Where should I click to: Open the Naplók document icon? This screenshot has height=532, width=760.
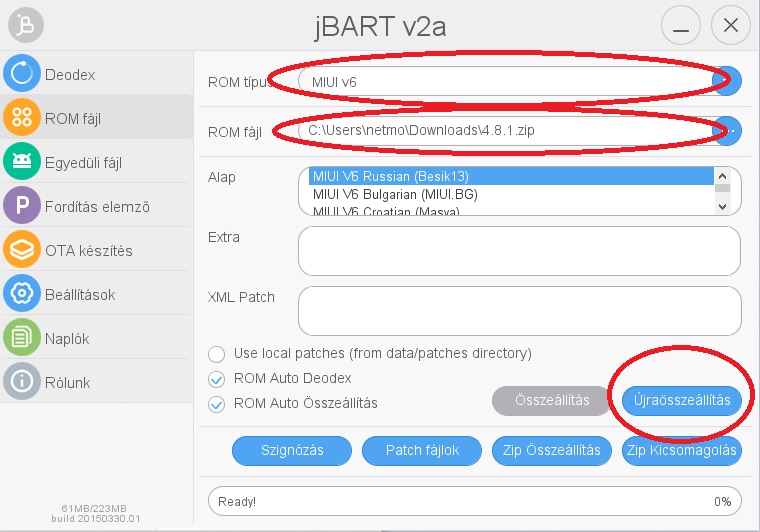[21, 338]
